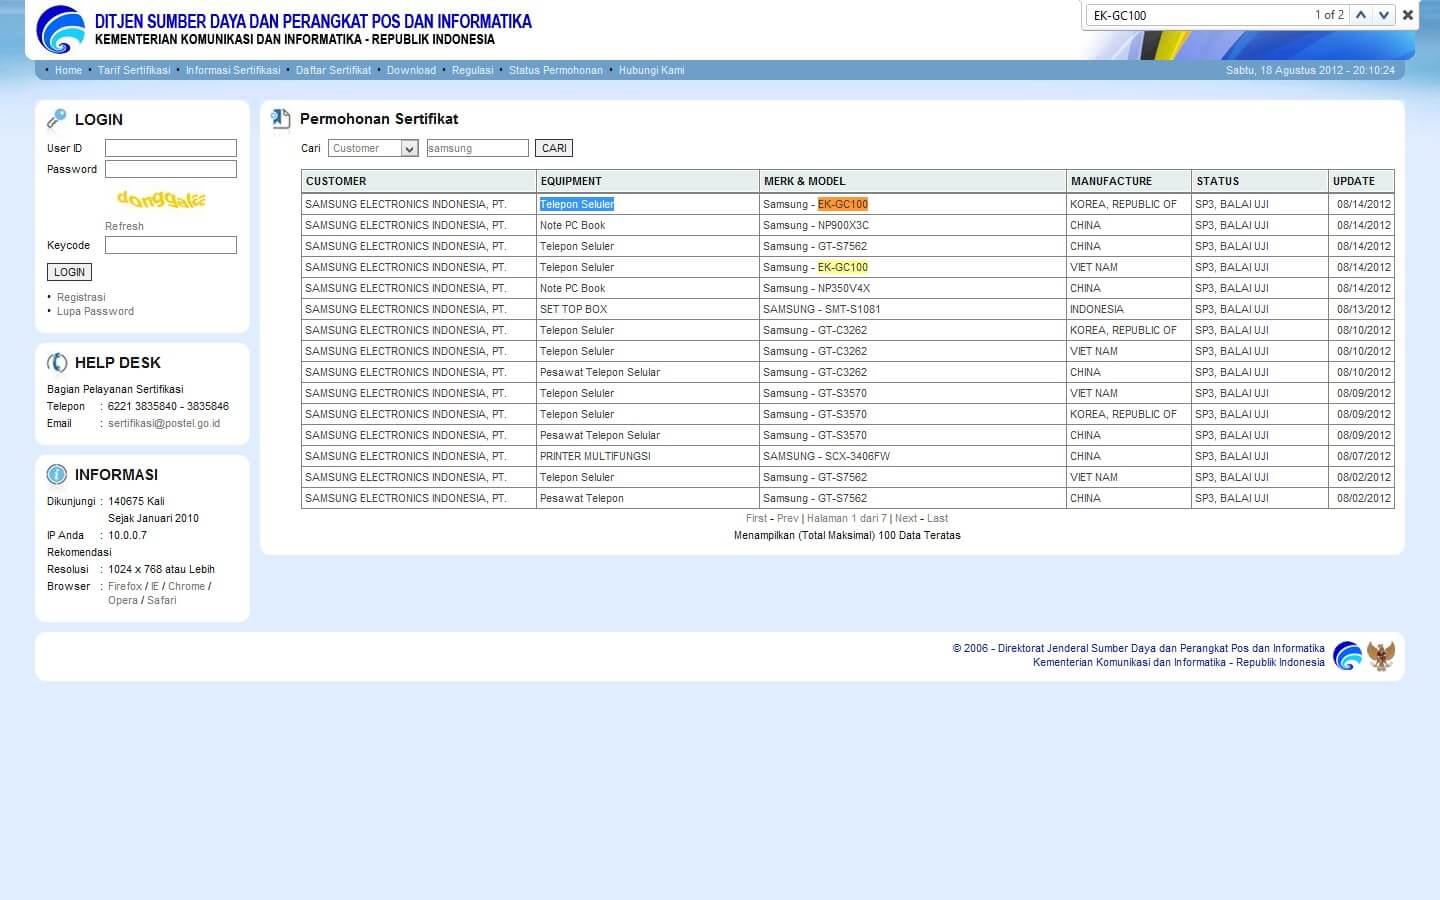Viewport: 1440px width, 900px height.
Task: Open the Customer search-field dropdown
Action: [409, 149]
